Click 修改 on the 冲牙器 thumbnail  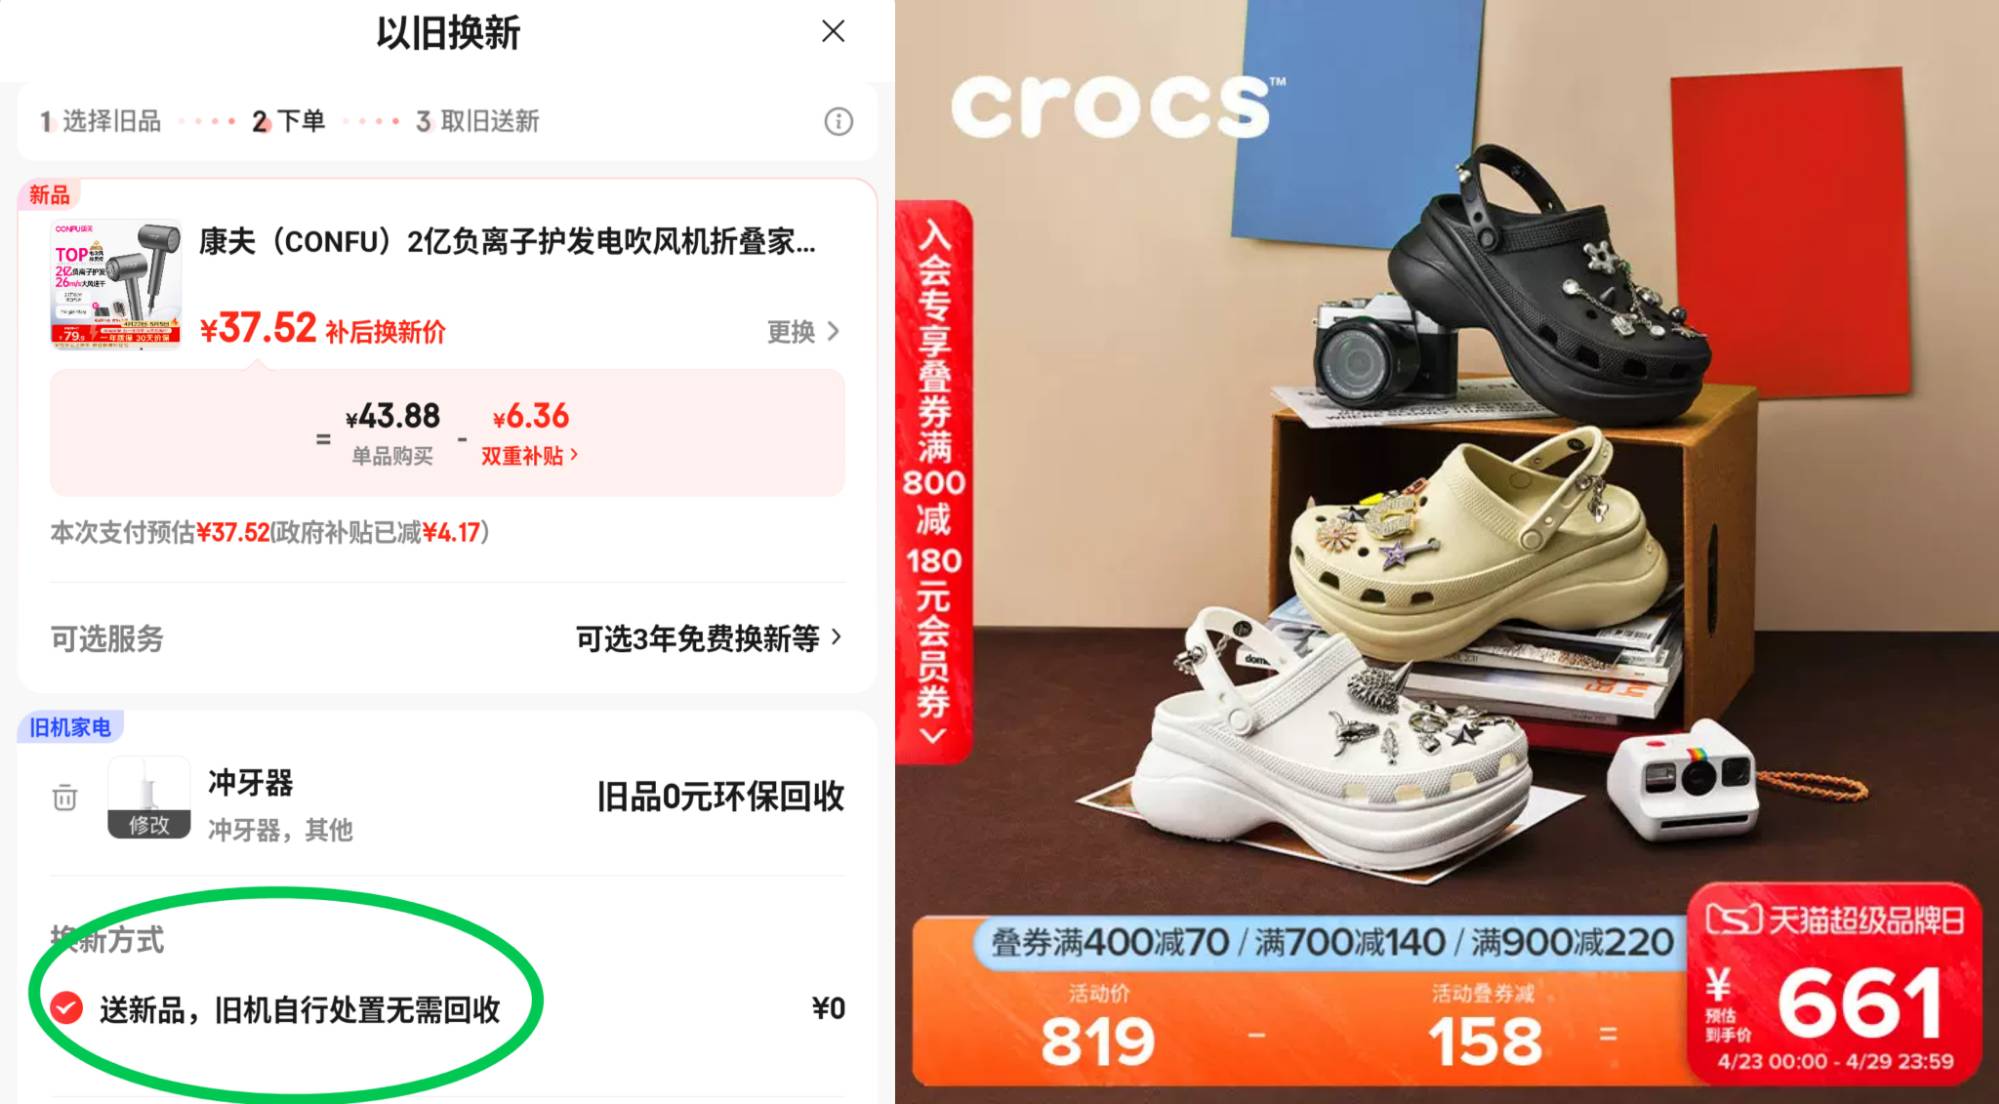click(x=149, y=825)
